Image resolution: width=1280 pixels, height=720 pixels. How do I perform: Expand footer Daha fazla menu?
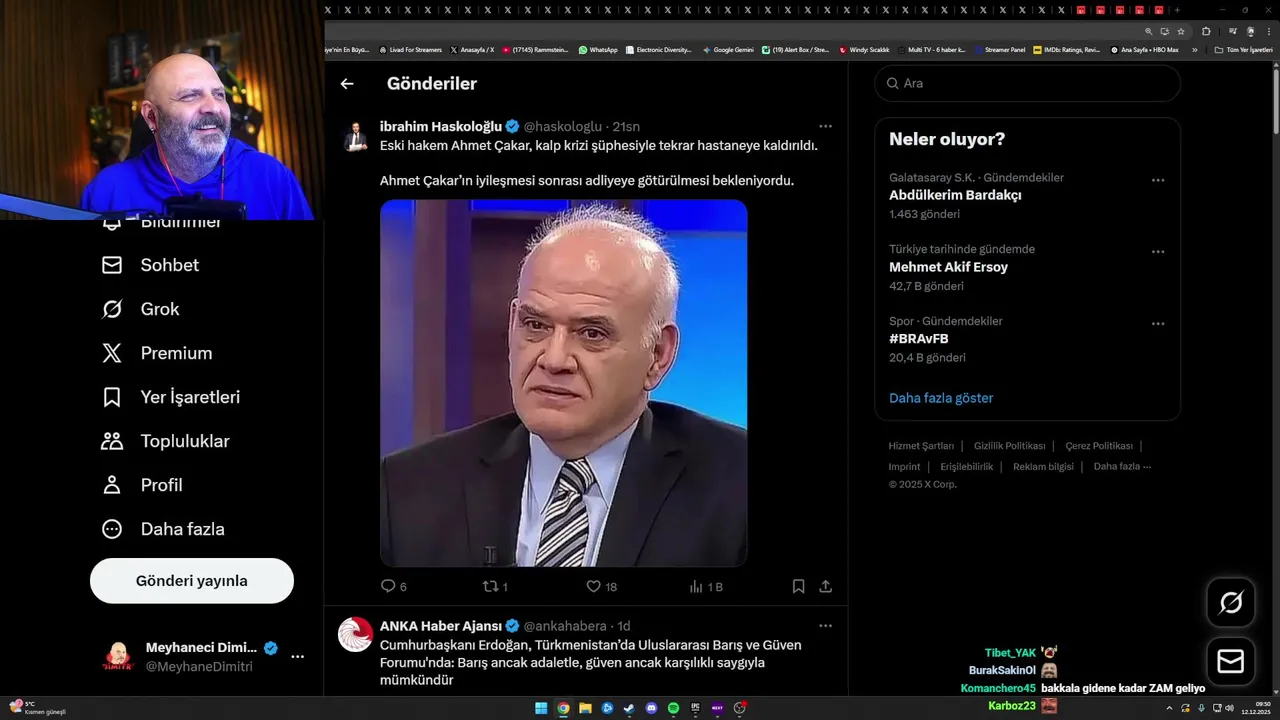pos(1122,467)
